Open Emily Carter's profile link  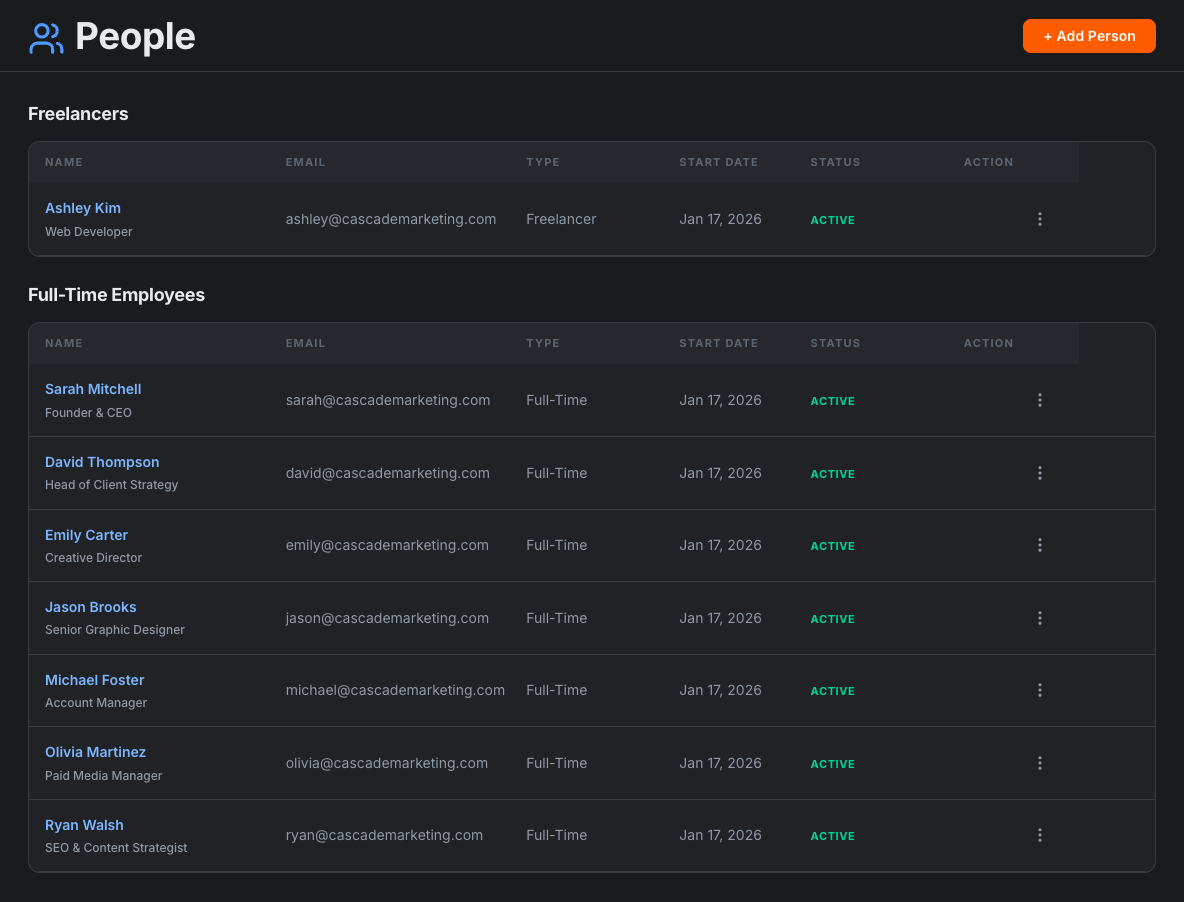point(86,535)
